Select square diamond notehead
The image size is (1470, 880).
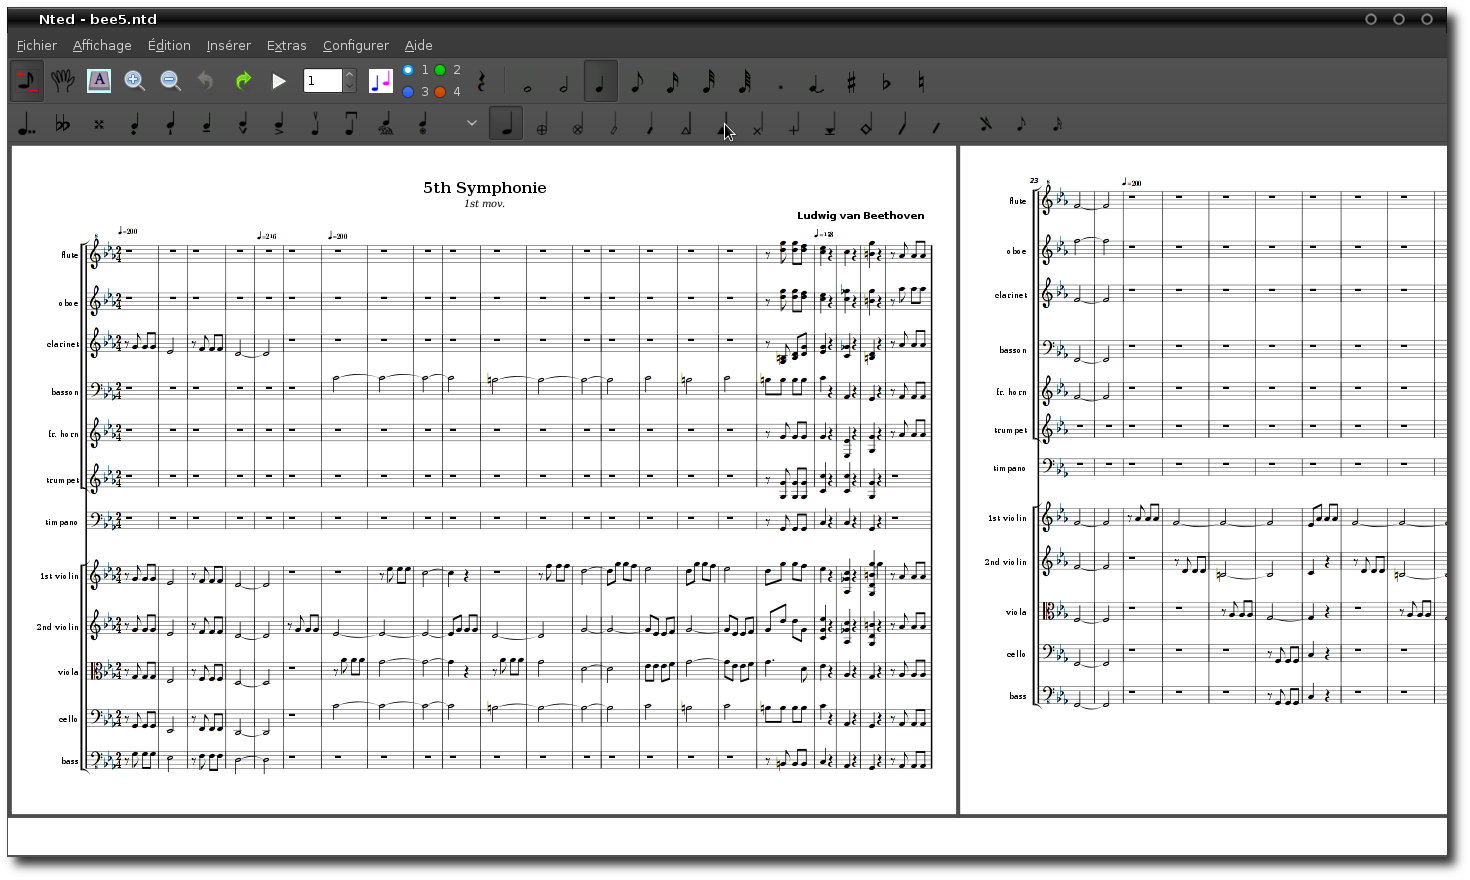(x=866, y=125)
